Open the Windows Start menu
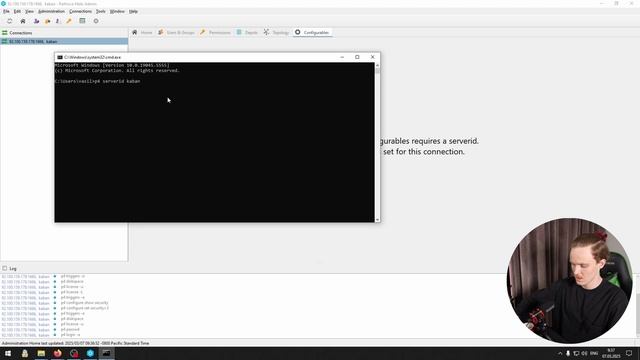The height and width of the screenshot is (360, 640). point(8,353)
